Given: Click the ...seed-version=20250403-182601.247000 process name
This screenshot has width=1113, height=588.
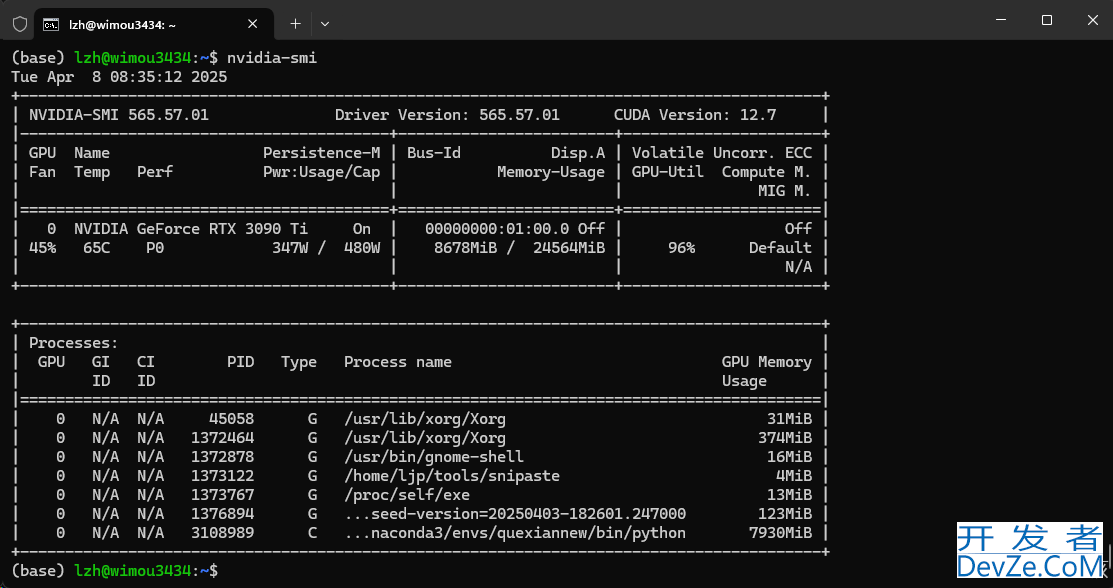Looking at the screenshot, I should (x=515, y=514).
